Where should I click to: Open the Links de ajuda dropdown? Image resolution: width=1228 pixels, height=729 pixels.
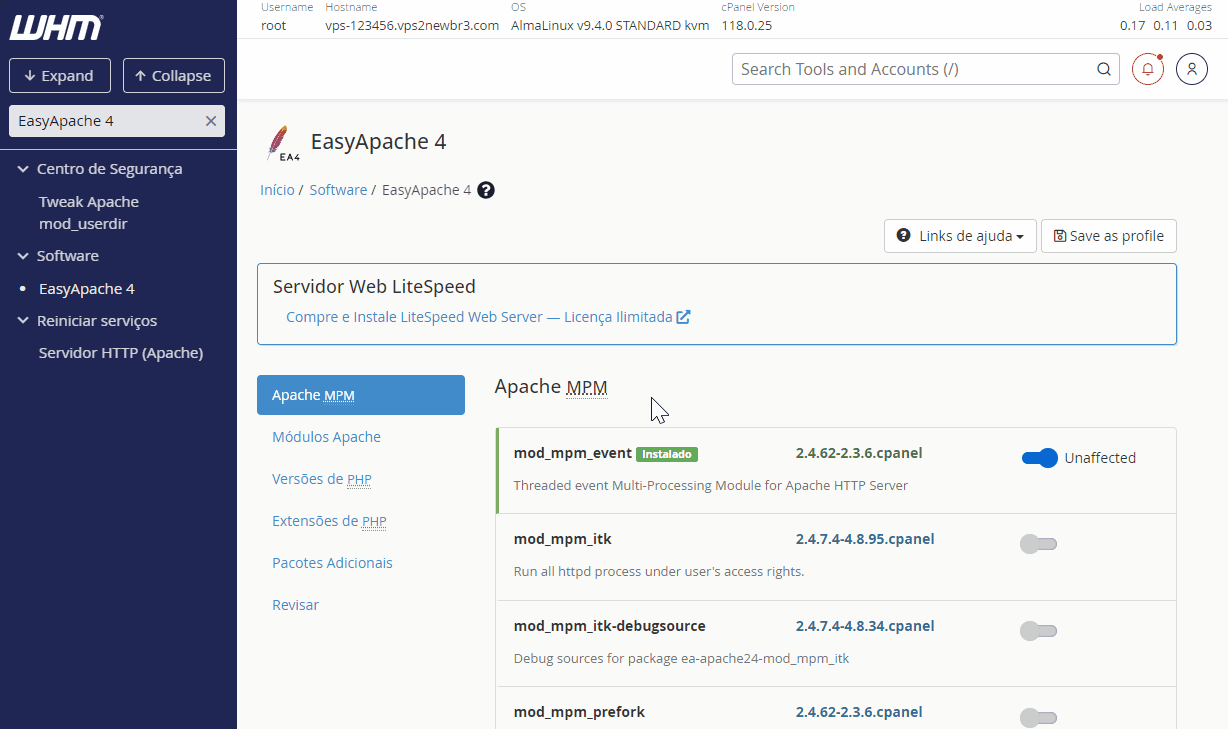coord(960,236)
